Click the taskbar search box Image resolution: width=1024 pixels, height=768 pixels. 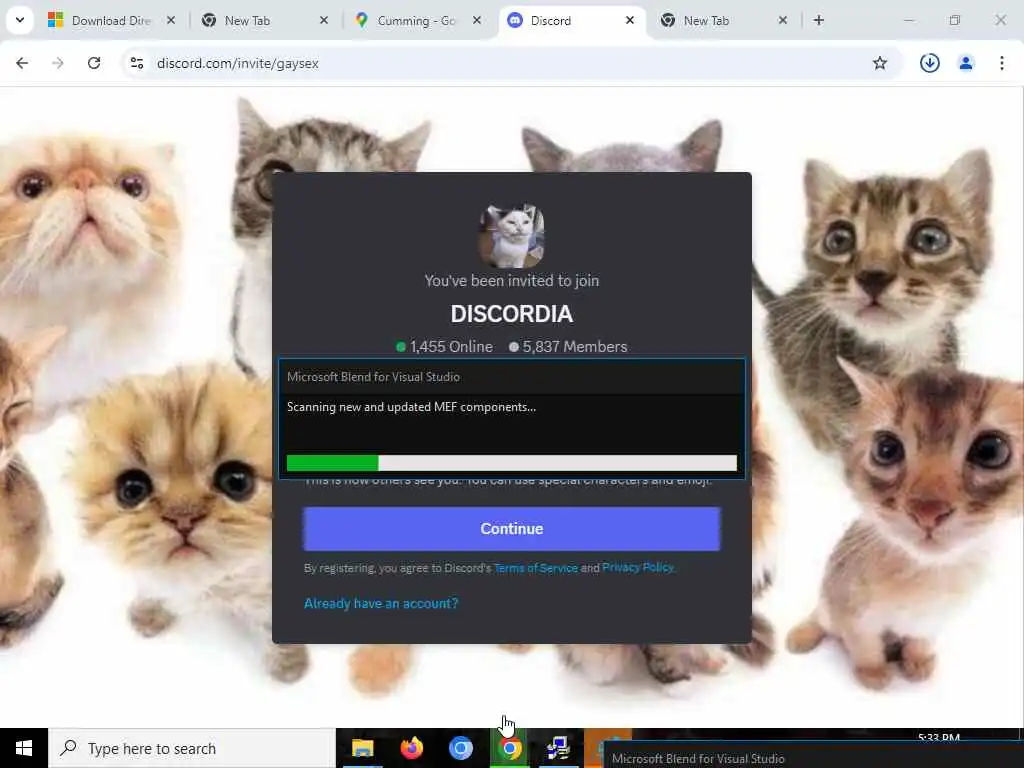[192, 748]
